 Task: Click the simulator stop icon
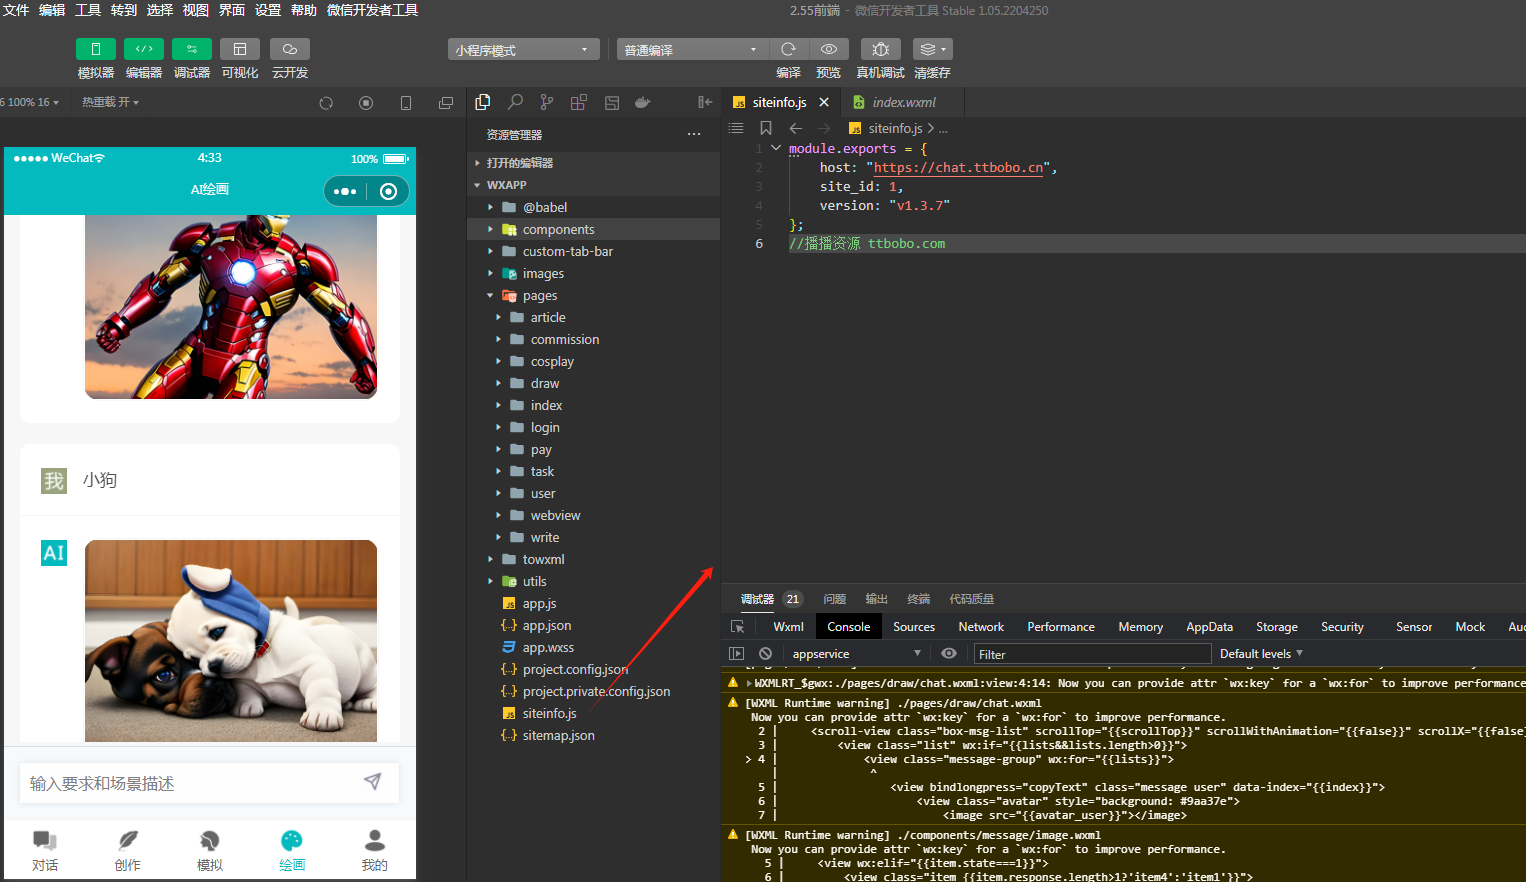click(366, 103)
